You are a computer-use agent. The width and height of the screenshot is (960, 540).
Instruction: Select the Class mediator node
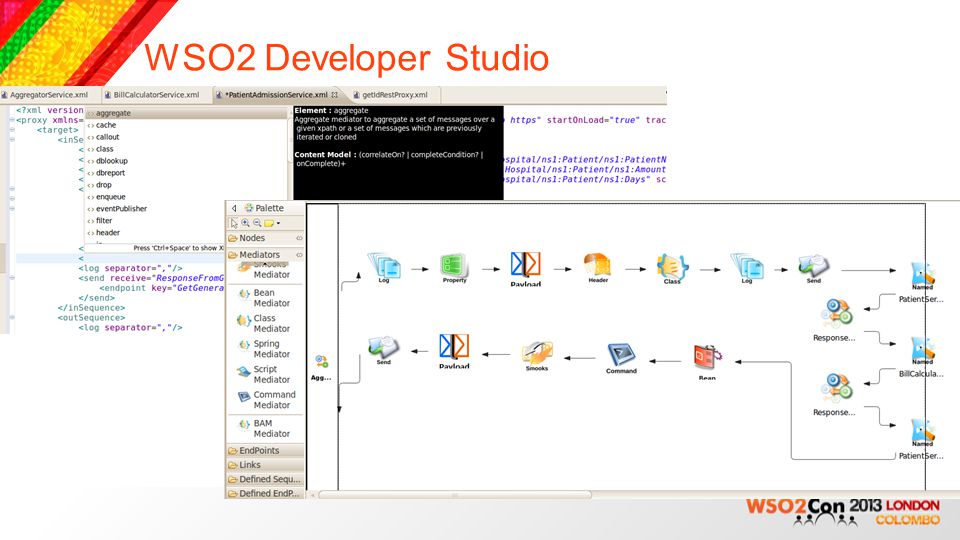[672, 269]
